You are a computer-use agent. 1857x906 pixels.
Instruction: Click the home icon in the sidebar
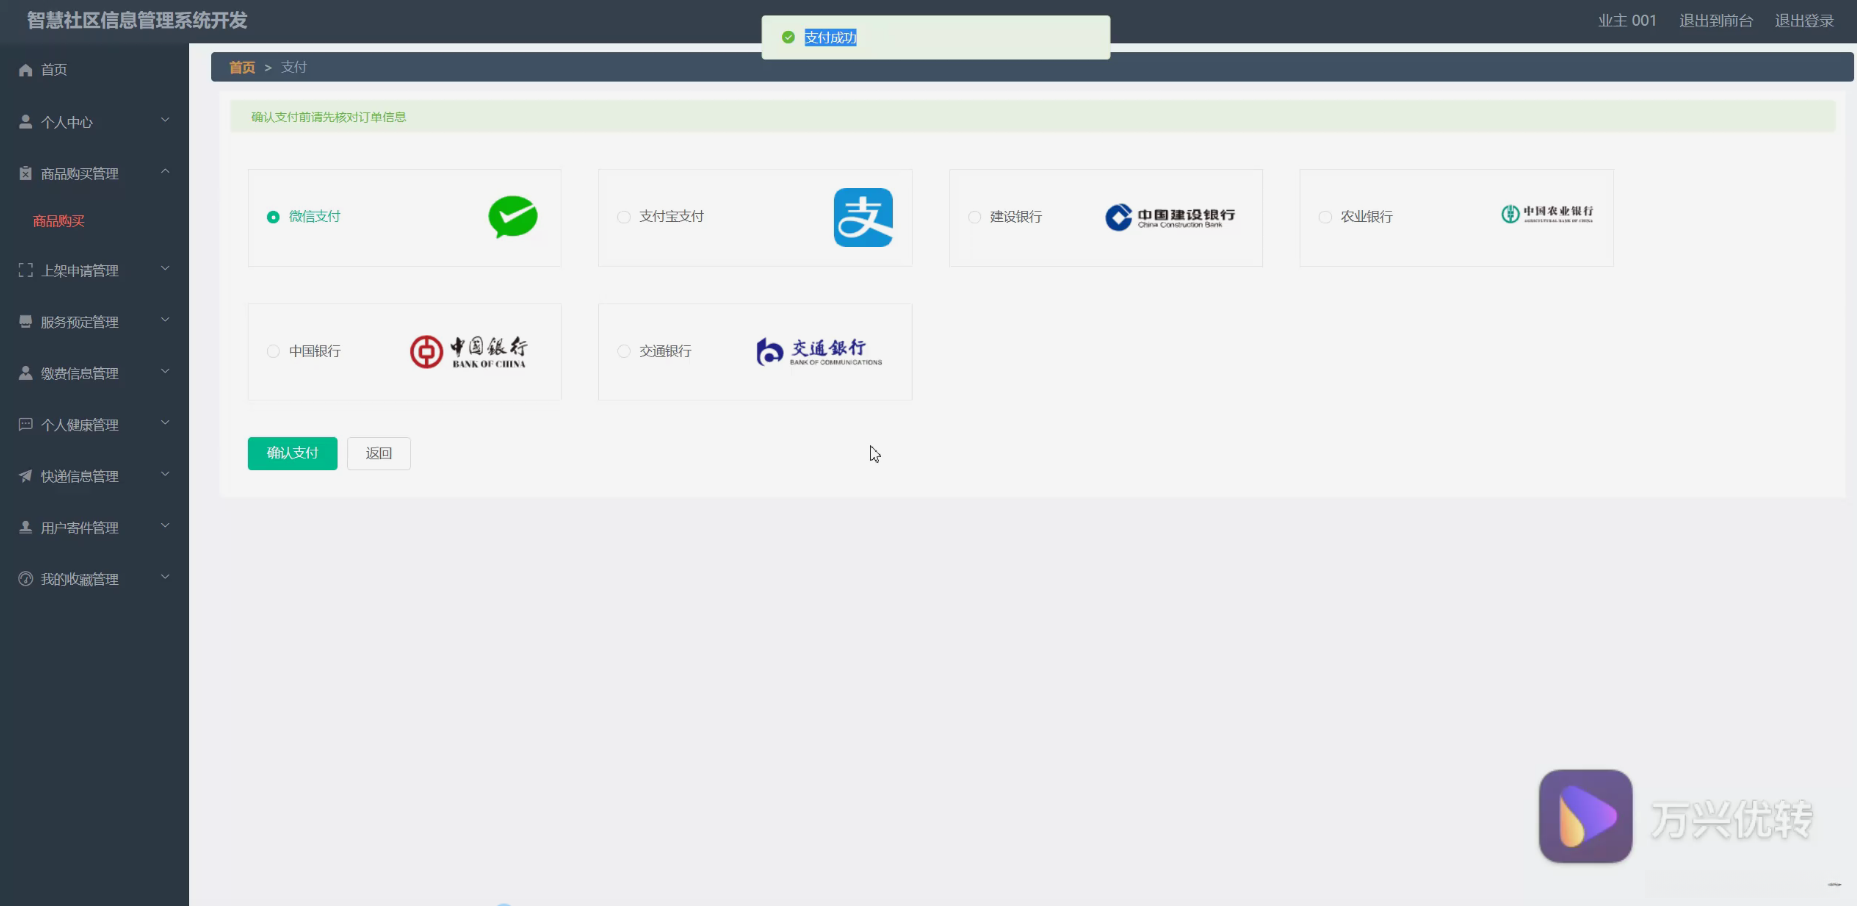click(26, 70)
